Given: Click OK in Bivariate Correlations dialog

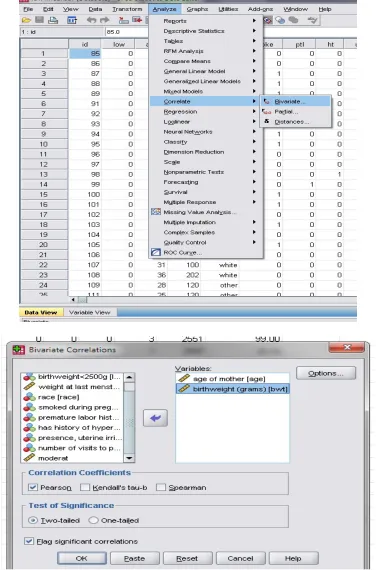Looking at the screenshot, I should click(81, 558).
